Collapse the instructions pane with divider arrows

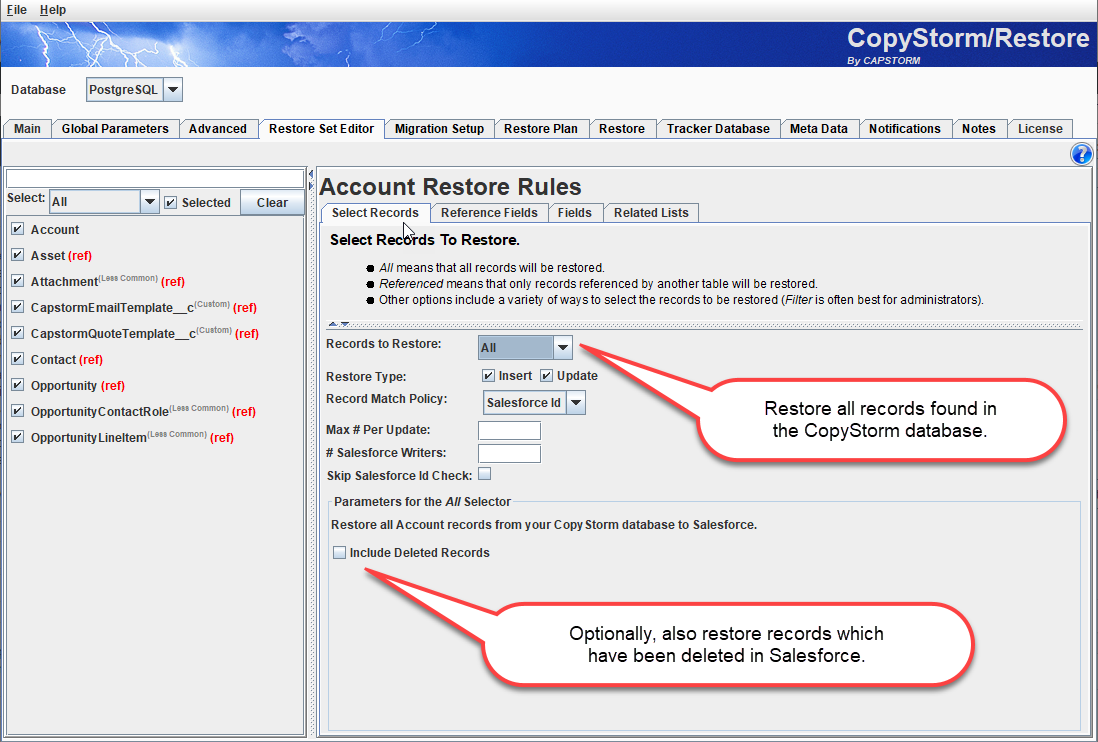(x=334, y=324)
